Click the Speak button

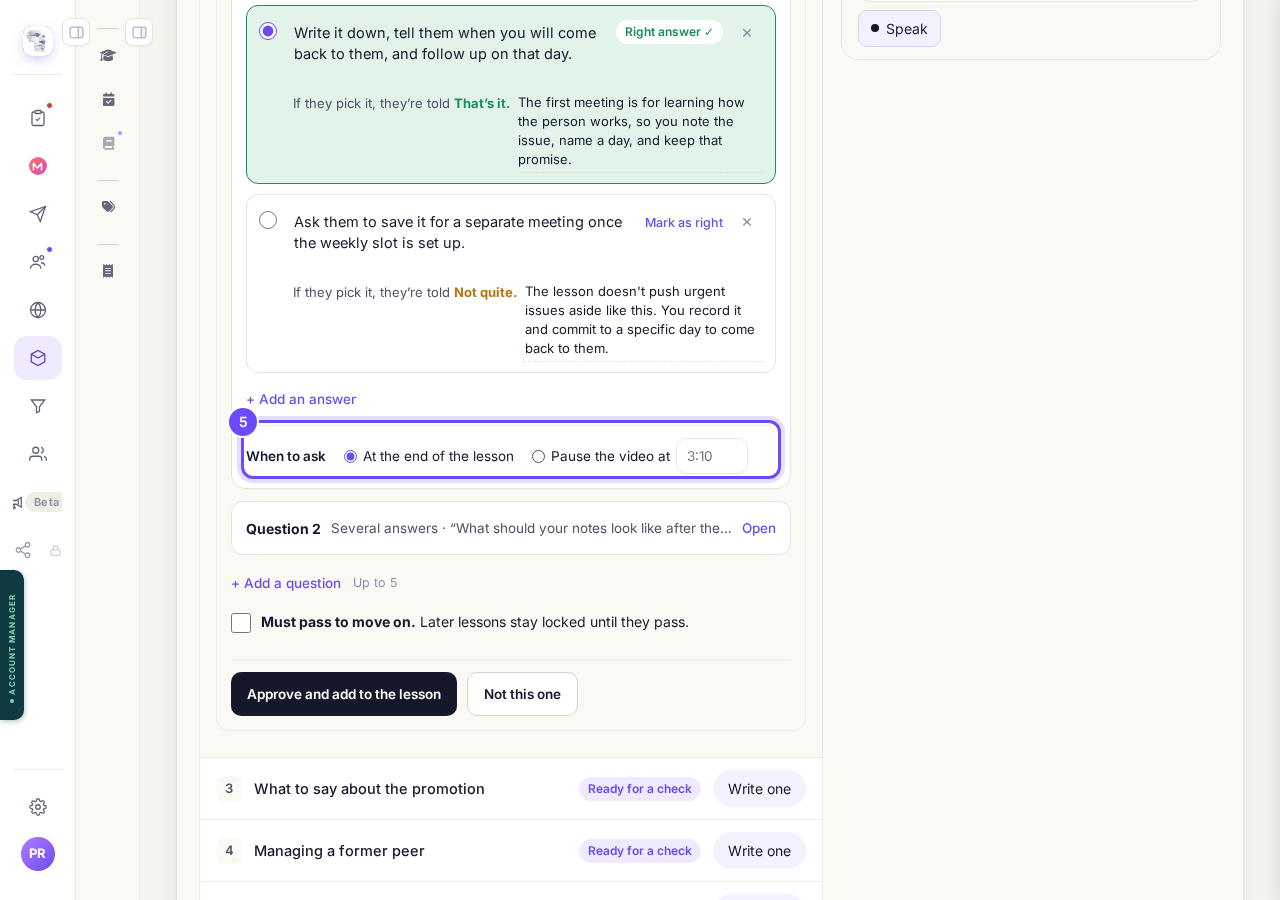click(x=899, y=29)
